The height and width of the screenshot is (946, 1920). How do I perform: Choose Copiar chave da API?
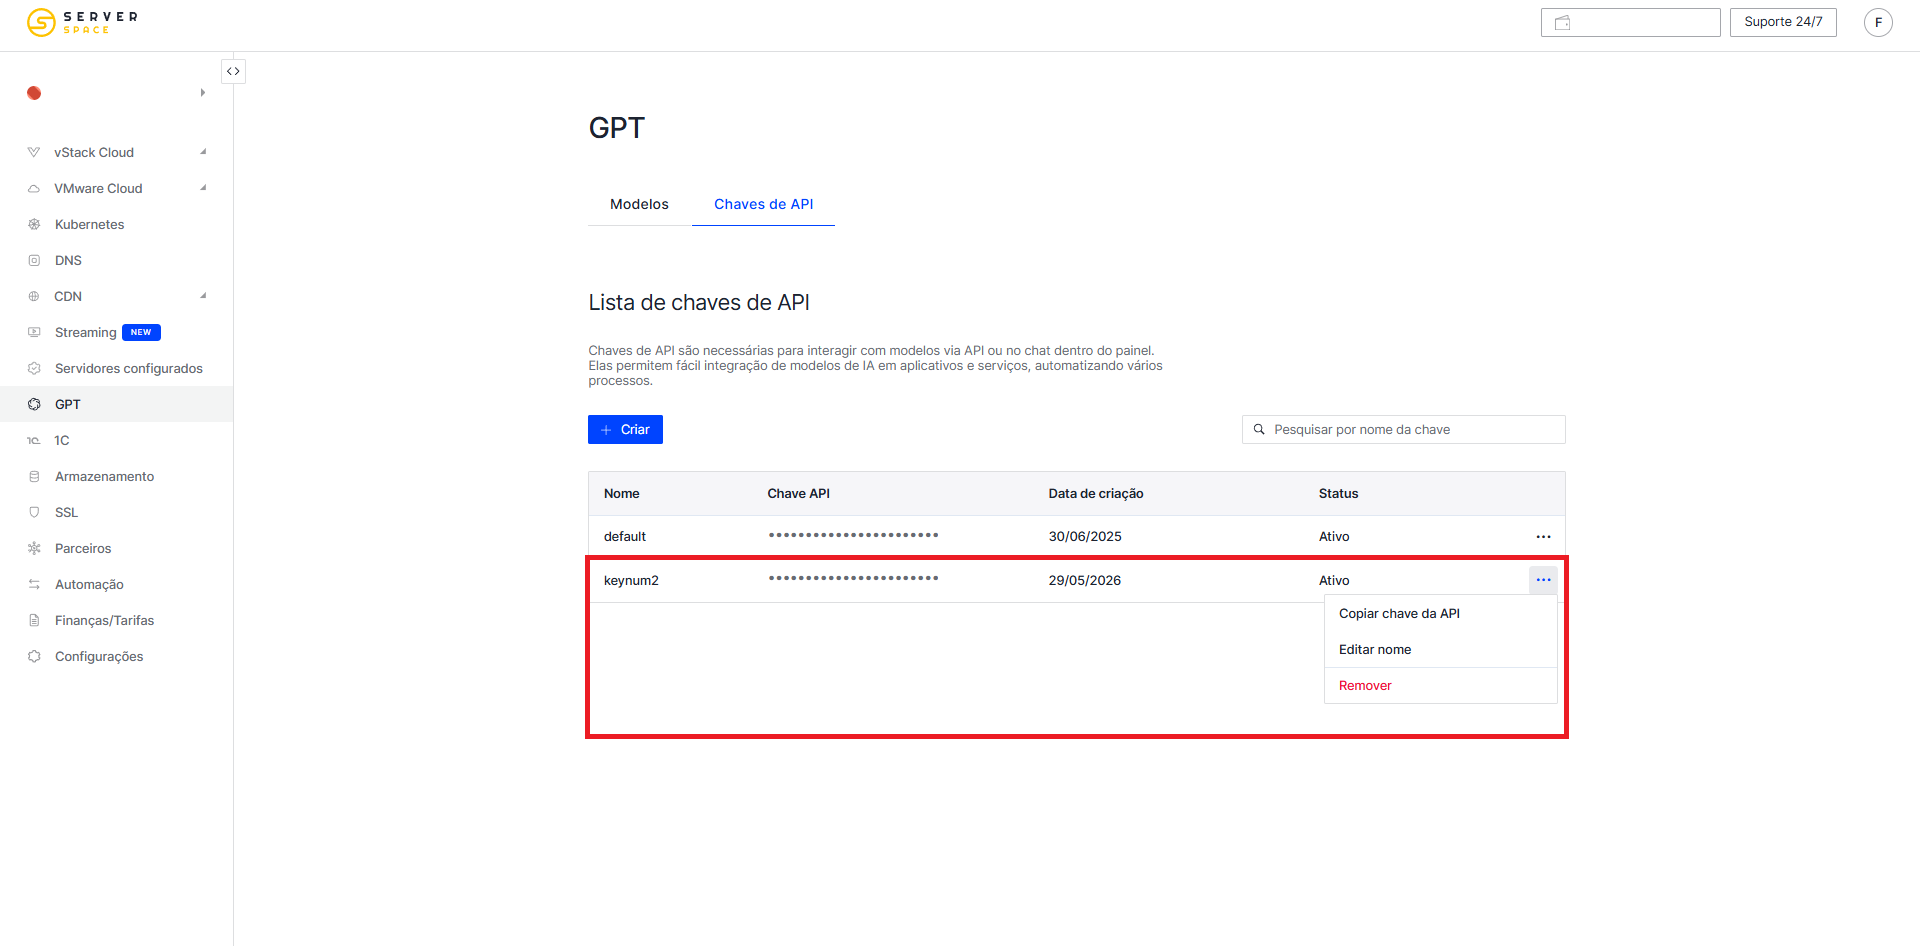point(1440,614)
